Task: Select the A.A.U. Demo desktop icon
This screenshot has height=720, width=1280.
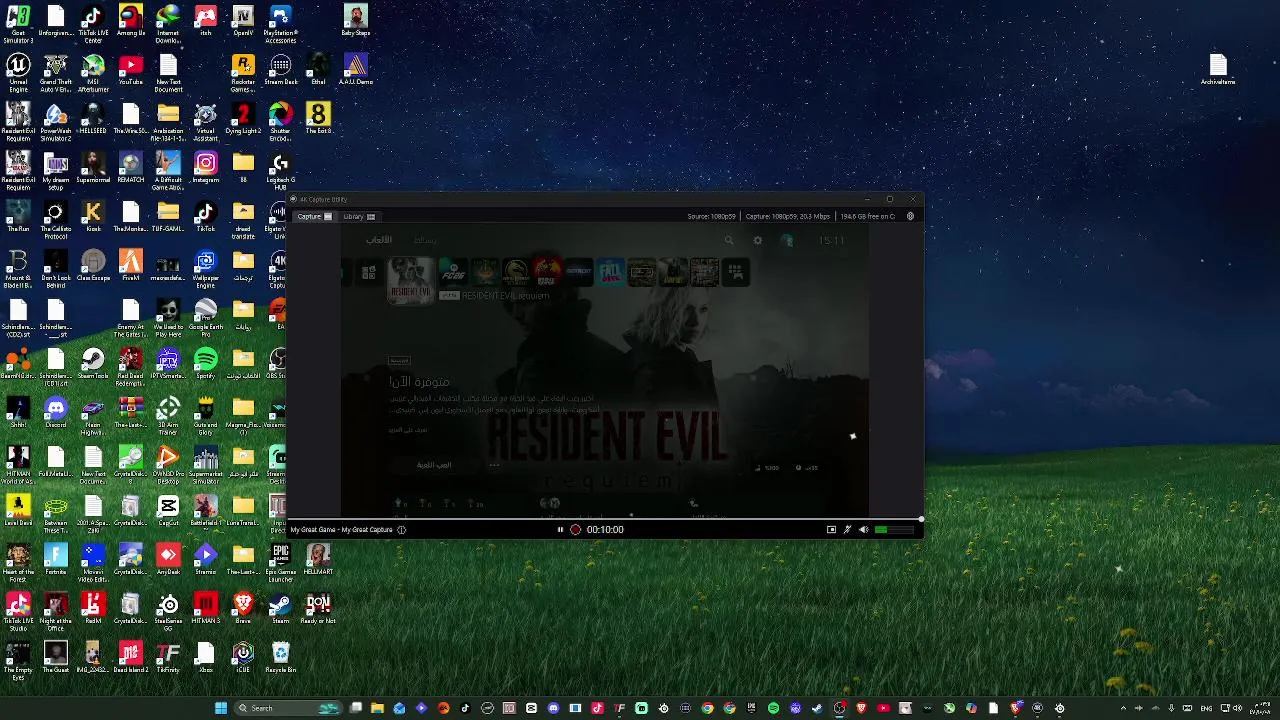Action: coord(355,71)
